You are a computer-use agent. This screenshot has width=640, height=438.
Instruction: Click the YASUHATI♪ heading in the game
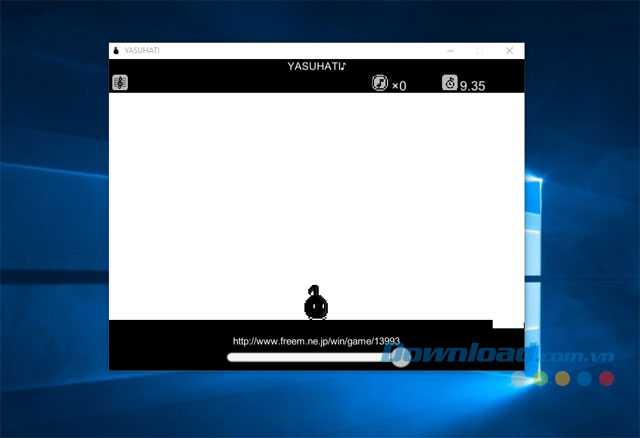tap(316, 67)
